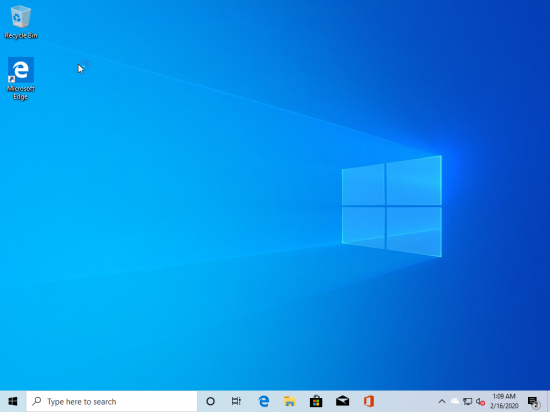Launch Microsoft Edge from the taskbar

coord(263,401)
